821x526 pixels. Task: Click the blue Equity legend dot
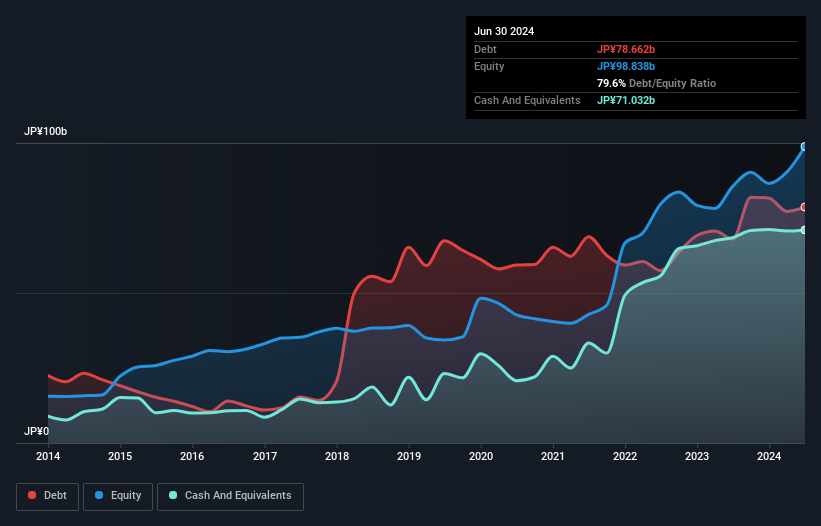pyautogui.click(x=99, y=495)
